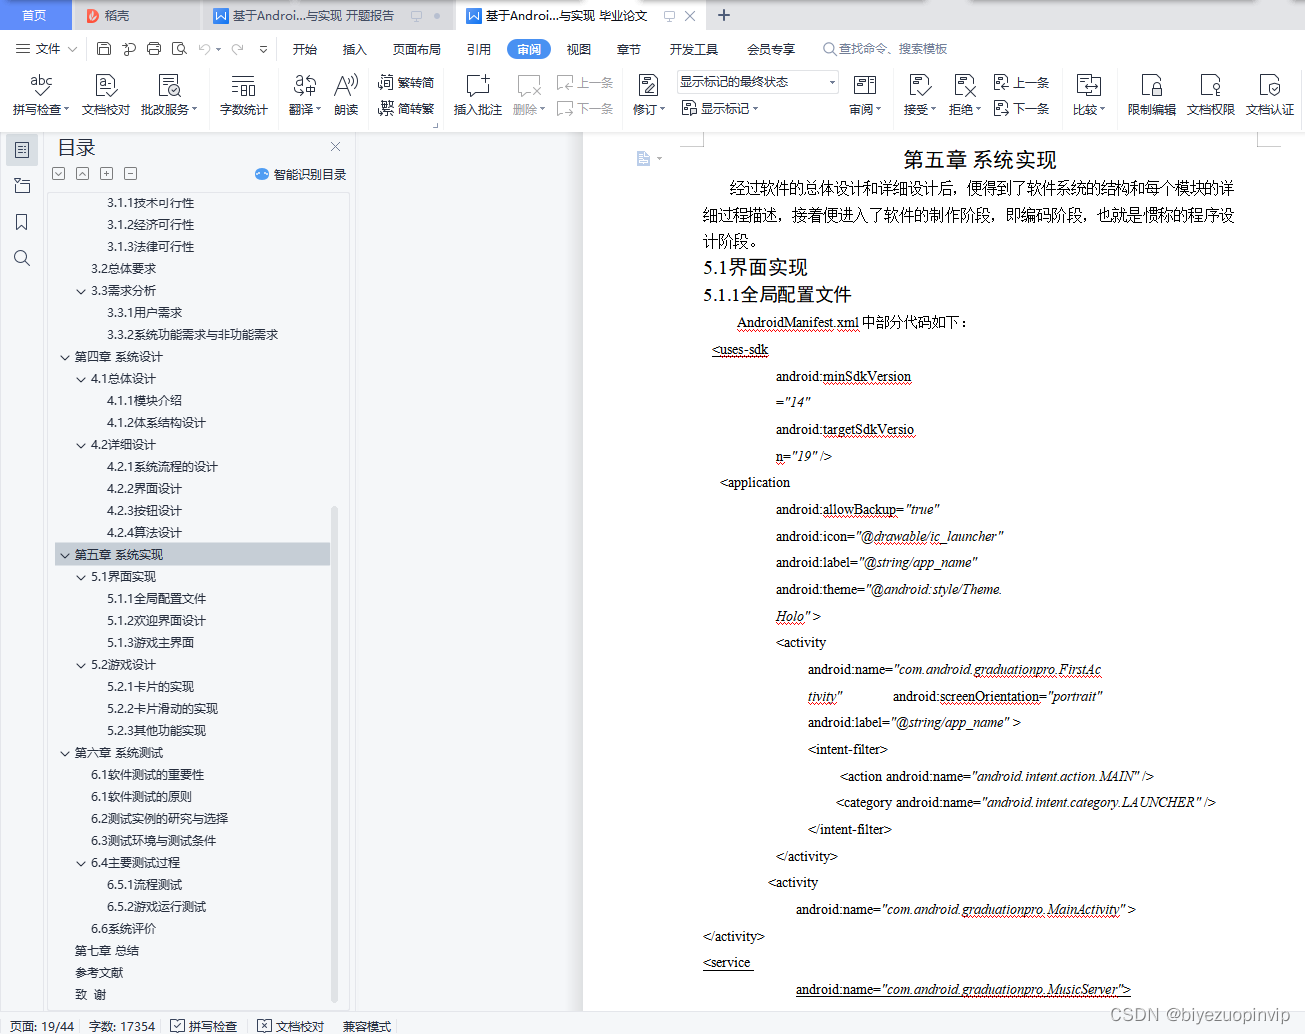Screen dimensions: 1305x1034
Task: Click 拒绝 reject revision
Action: pos(965,95)
